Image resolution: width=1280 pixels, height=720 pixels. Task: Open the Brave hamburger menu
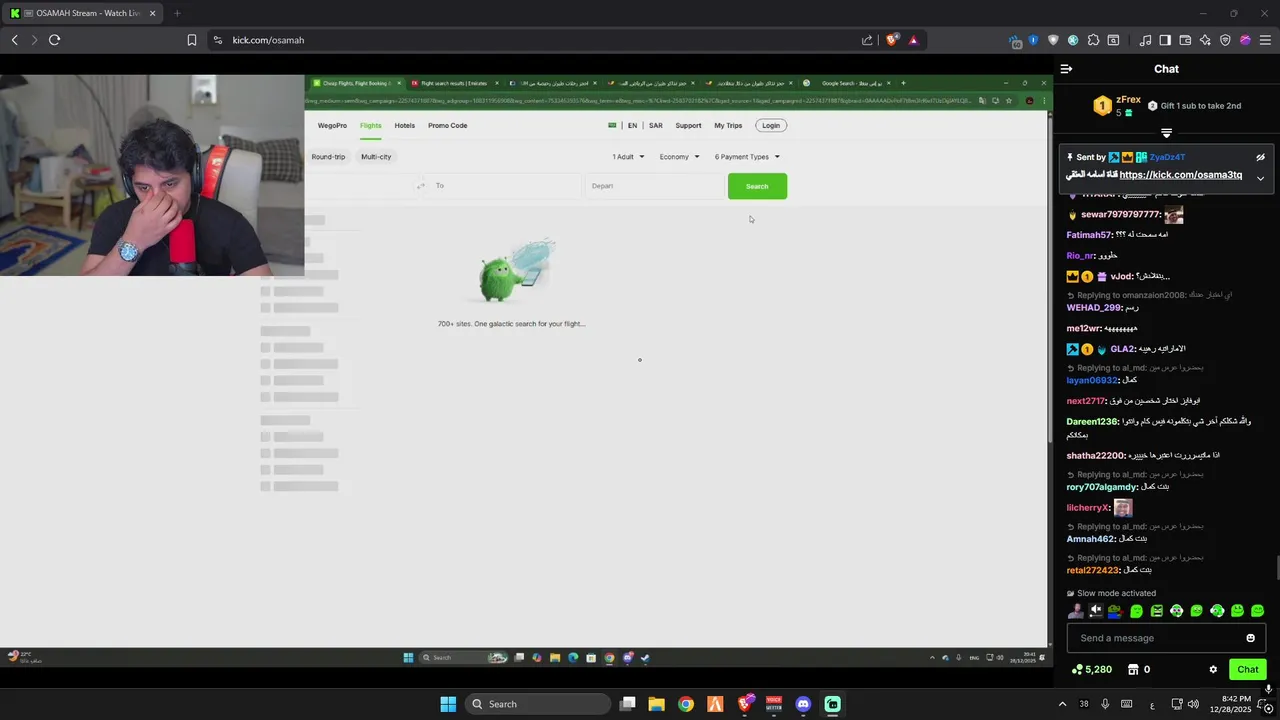pyautogui.click(x=1265, y=40)
